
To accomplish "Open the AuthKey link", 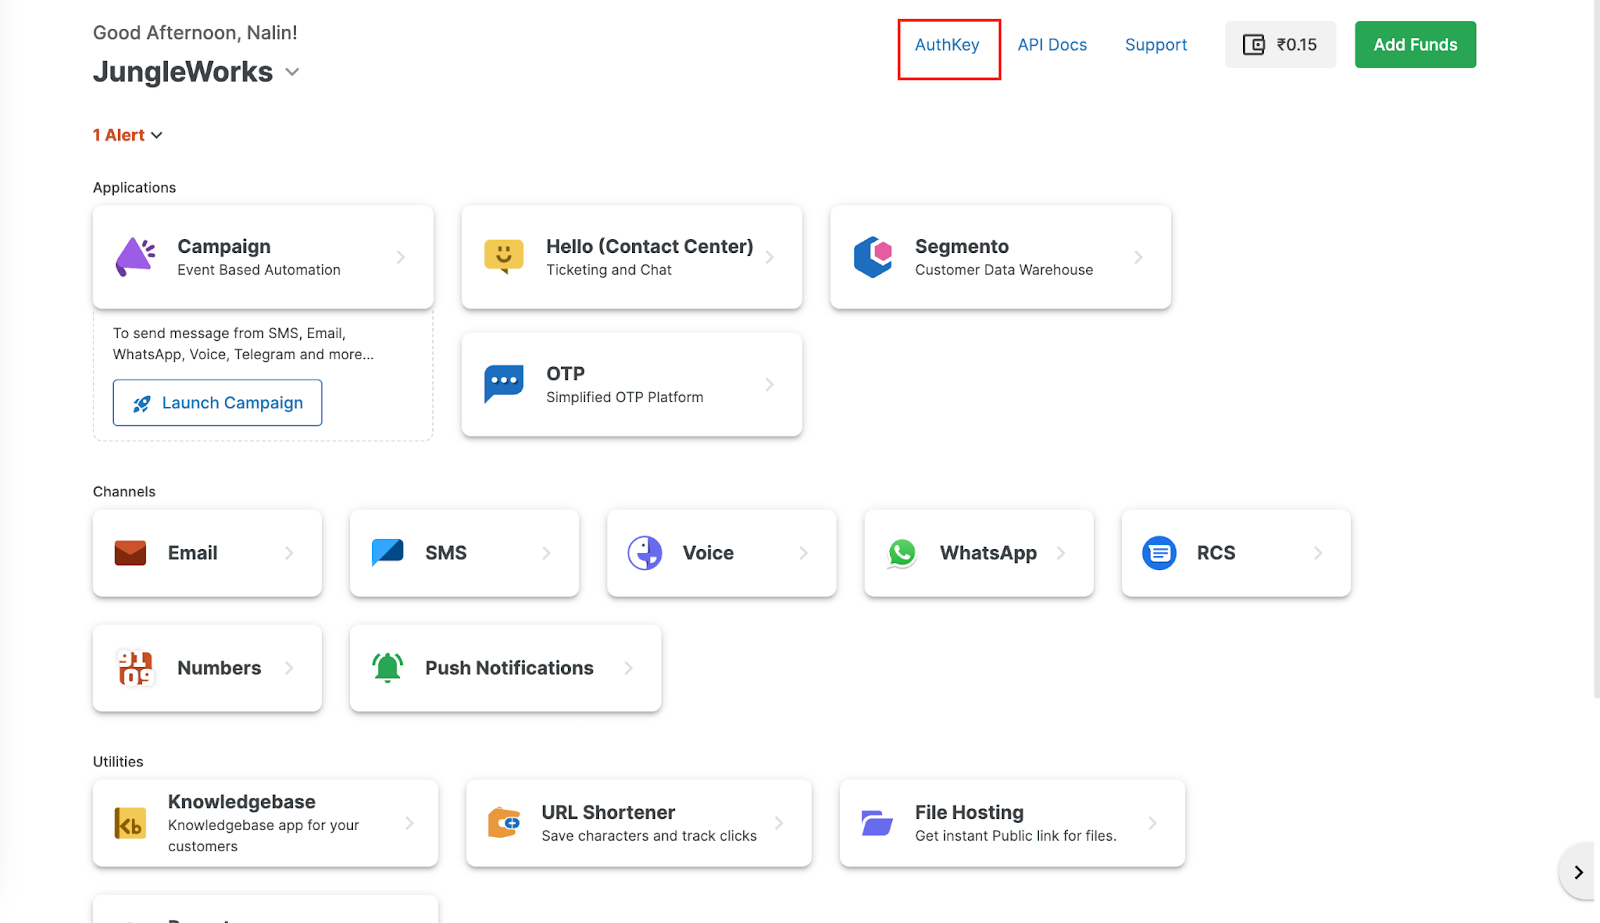I will [x=947, y=45].
